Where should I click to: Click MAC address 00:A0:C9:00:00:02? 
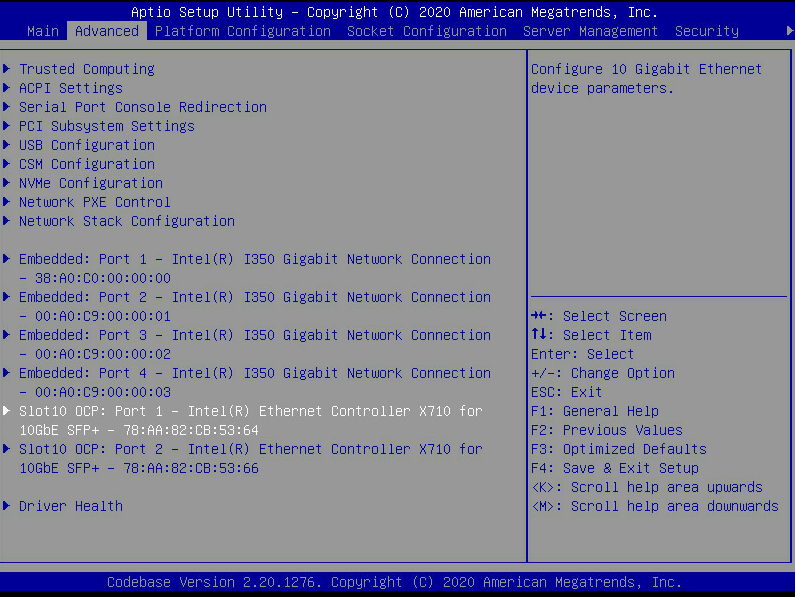click(103, 354)
